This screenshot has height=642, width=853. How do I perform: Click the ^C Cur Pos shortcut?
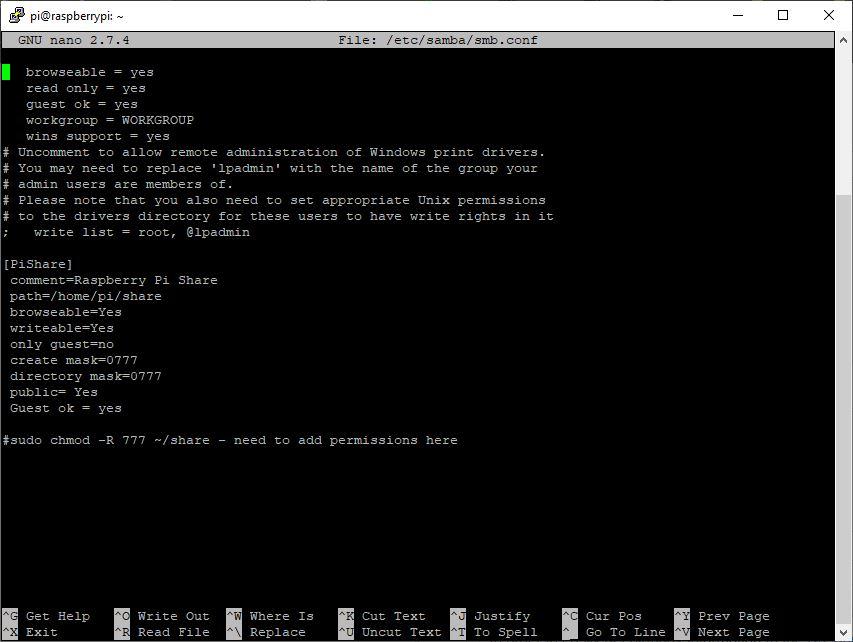coord(602,616)
